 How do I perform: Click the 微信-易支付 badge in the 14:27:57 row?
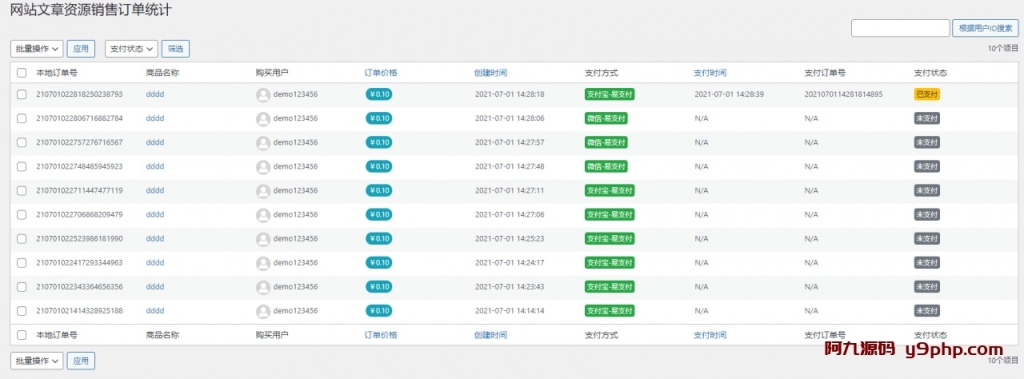coord(606,142)
